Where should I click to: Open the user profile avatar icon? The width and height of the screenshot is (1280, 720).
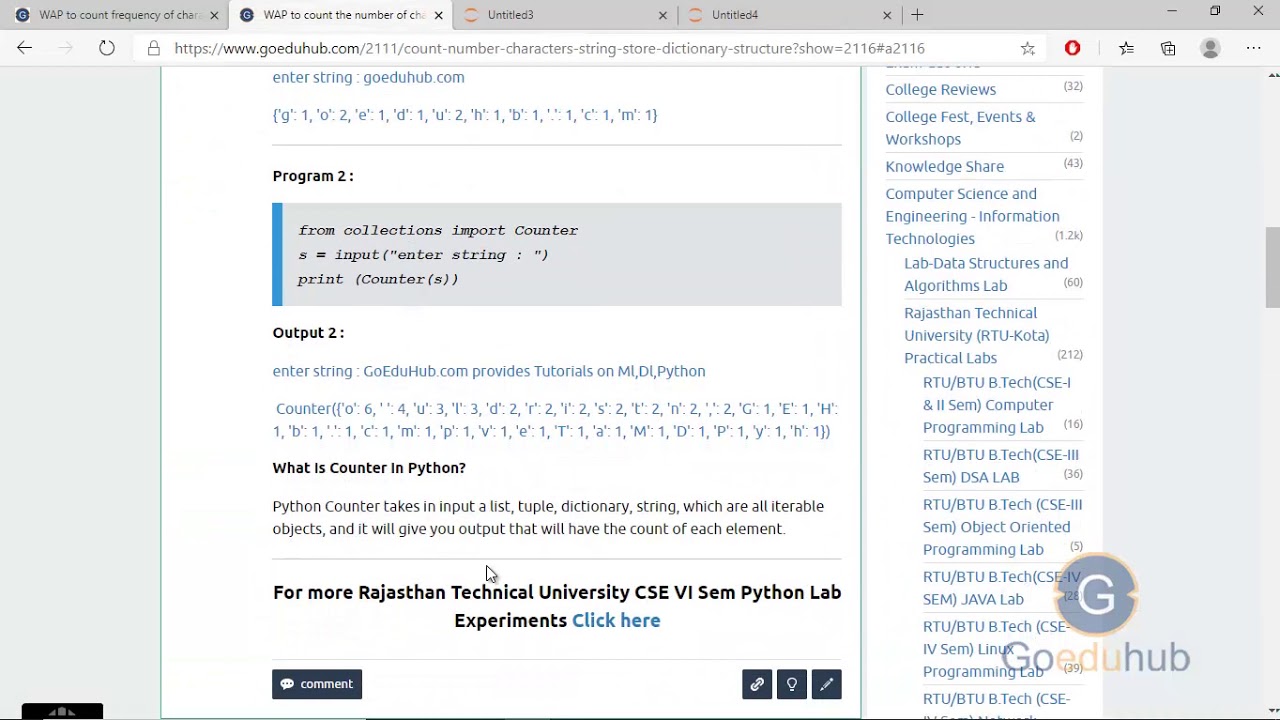(x=1210, y=48)
